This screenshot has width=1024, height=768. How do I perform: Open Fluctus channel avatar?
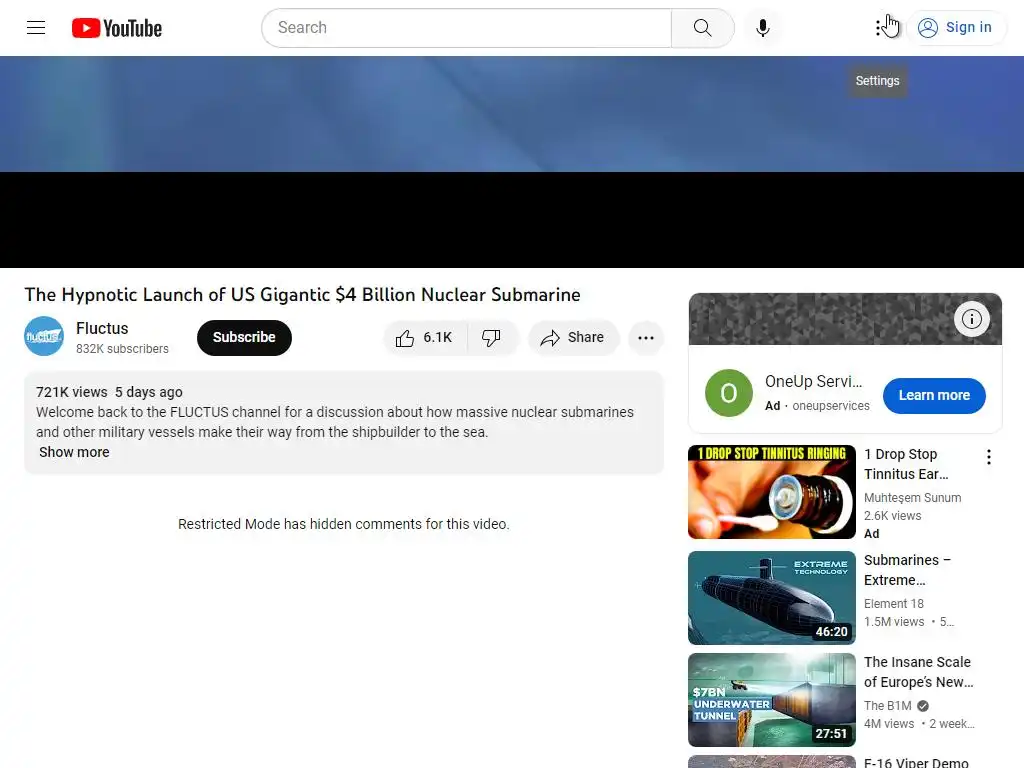click(x=44, y=336)
